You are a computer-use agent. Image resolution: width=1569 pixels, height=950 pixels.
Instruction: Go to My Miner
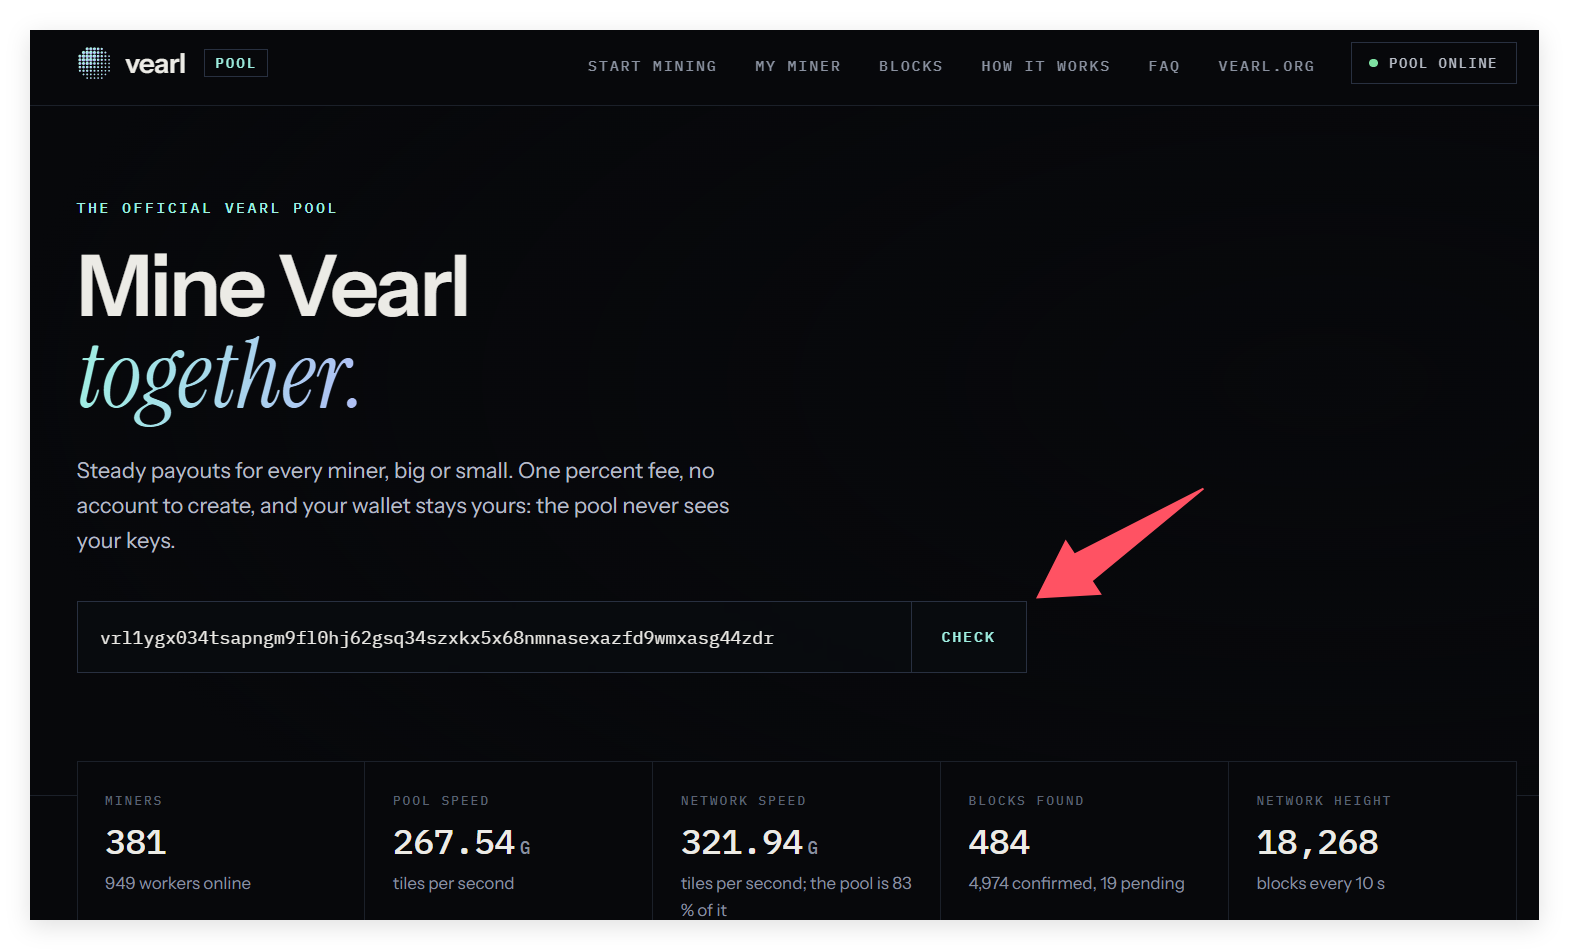798,66
